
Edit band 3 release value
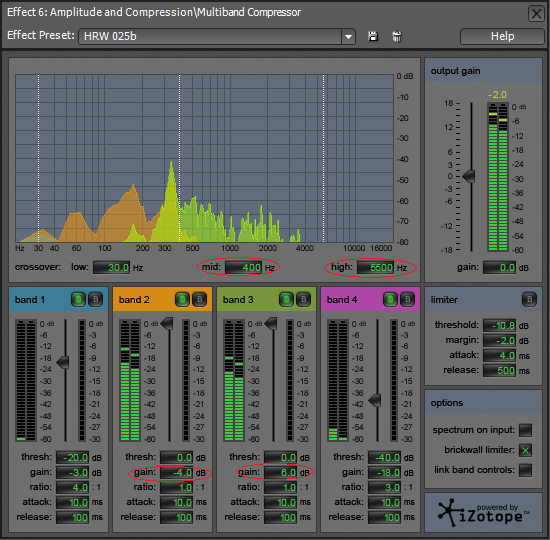[280, 517]
